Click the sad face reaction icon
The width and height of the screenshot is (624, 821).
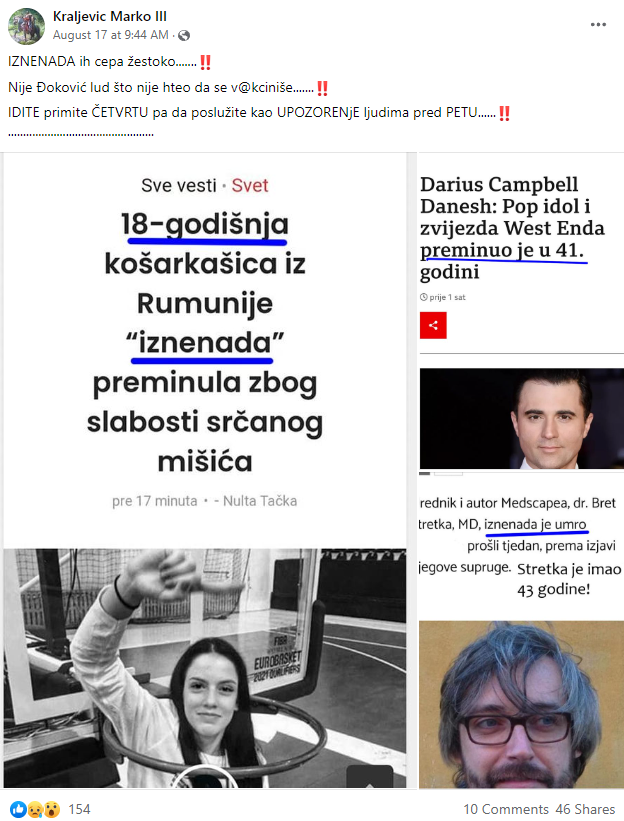click(x=35, y=809)
